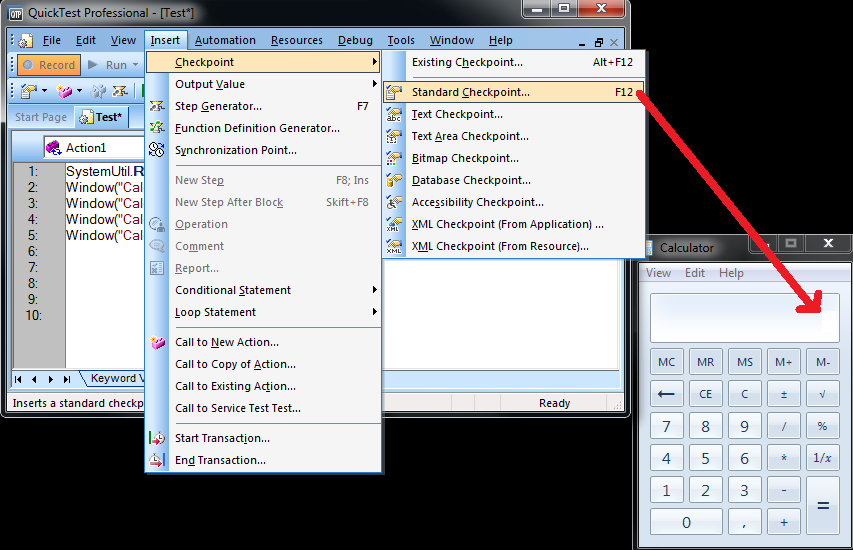Click the Calculator backspace arrow button

coord(666,394)
